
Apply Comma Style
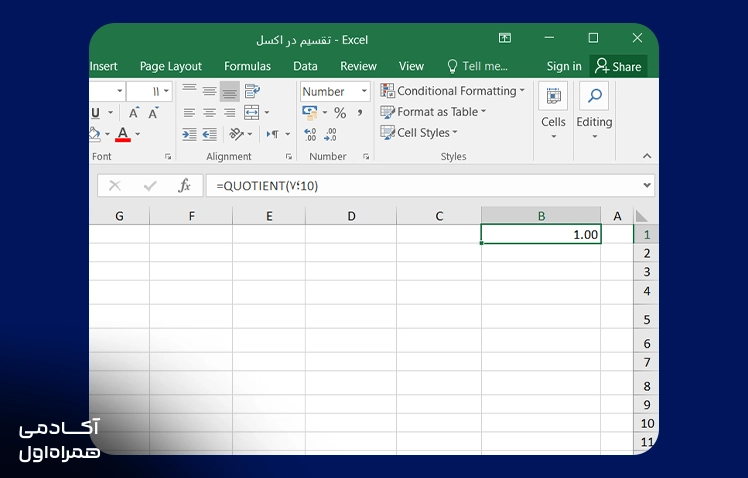click(x=360, y=113)
